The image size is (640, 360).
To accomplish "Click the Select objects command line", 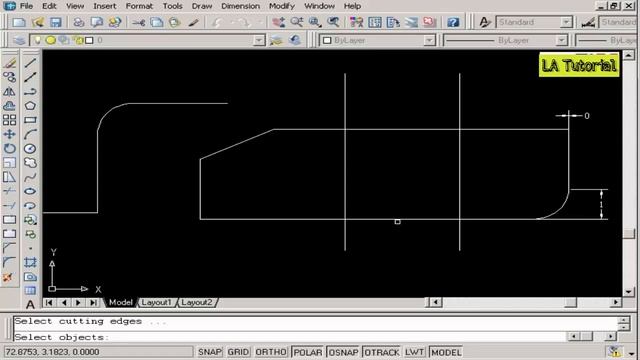I will pyautogui.click(x=290, y=337).
